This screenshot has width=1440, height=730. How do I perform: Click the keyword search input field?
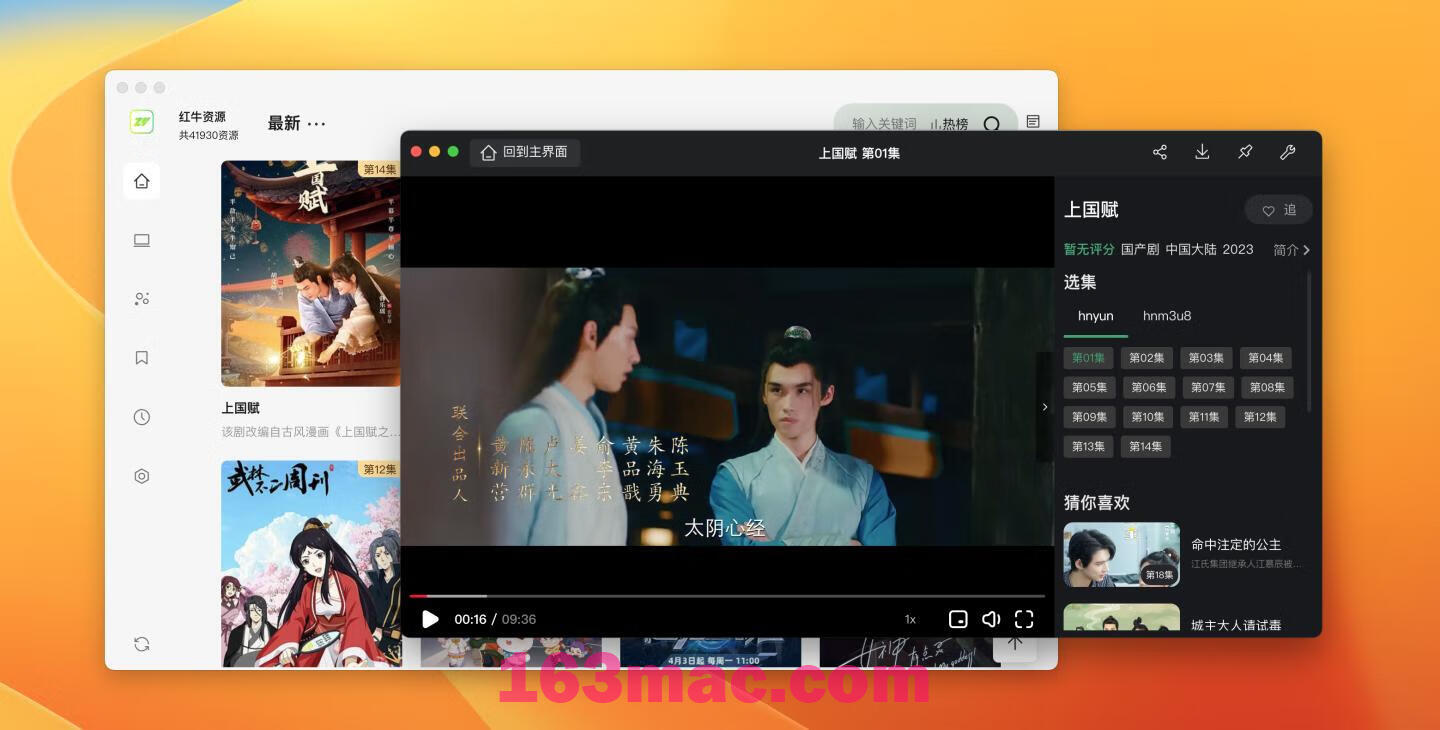coord(884,124)
